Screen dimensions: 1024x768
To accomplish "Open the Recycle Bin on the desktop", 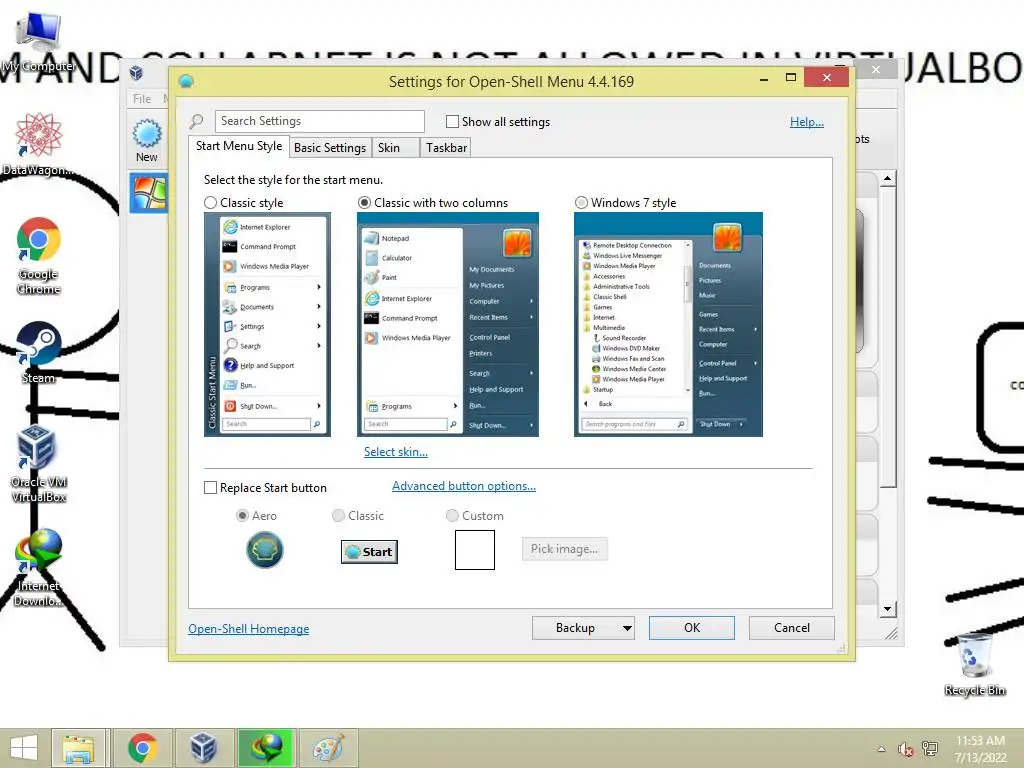I will (x=974, y=664).
